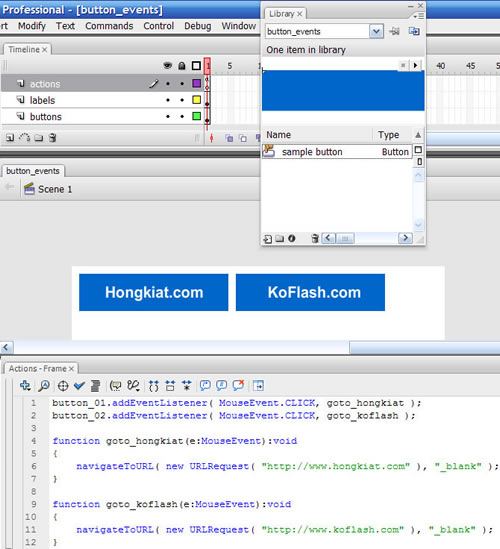
Task: Open the Debug options icon
Action: pos(133,386)
